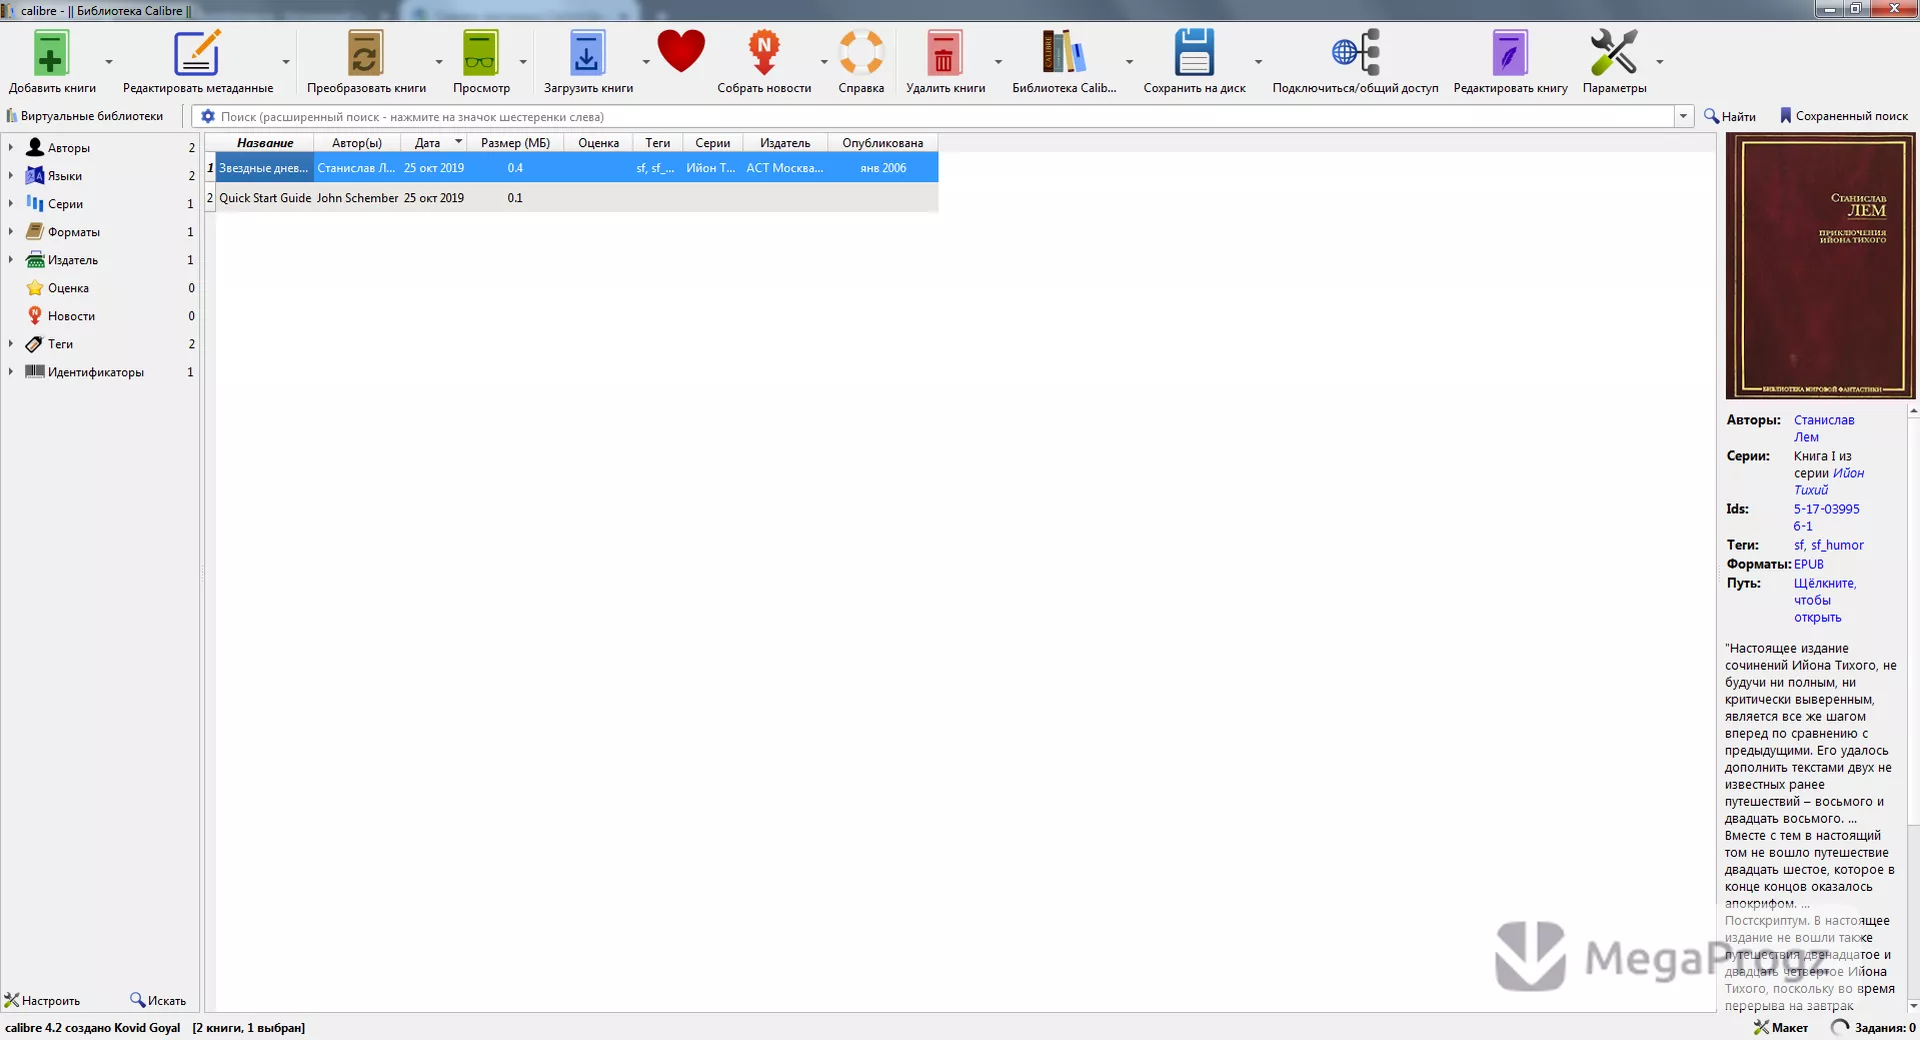Click the Макет layout button
Screen dimensions: 1920x1040
(1781, 1027)
